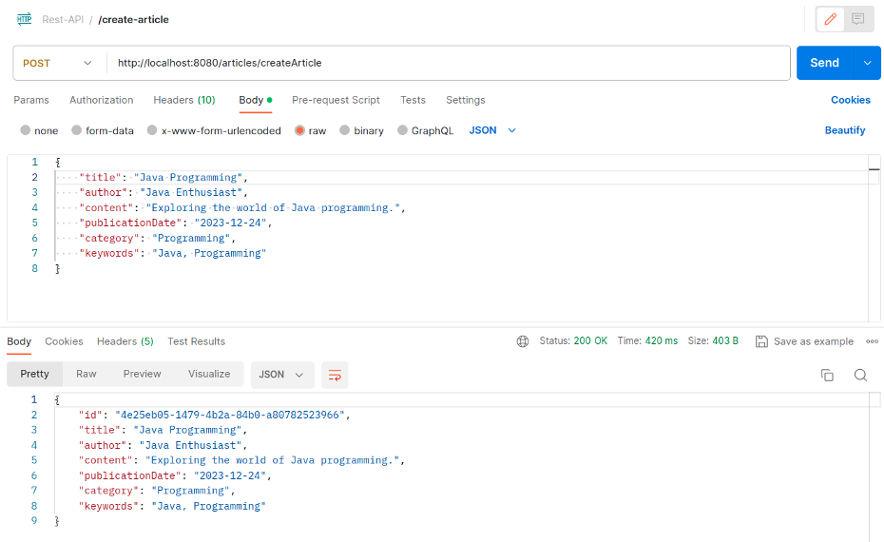Image resolution: width=884 pixels, height=542 pixels.
Task: Open the POST method dropdown
Action: coord(56,63)
